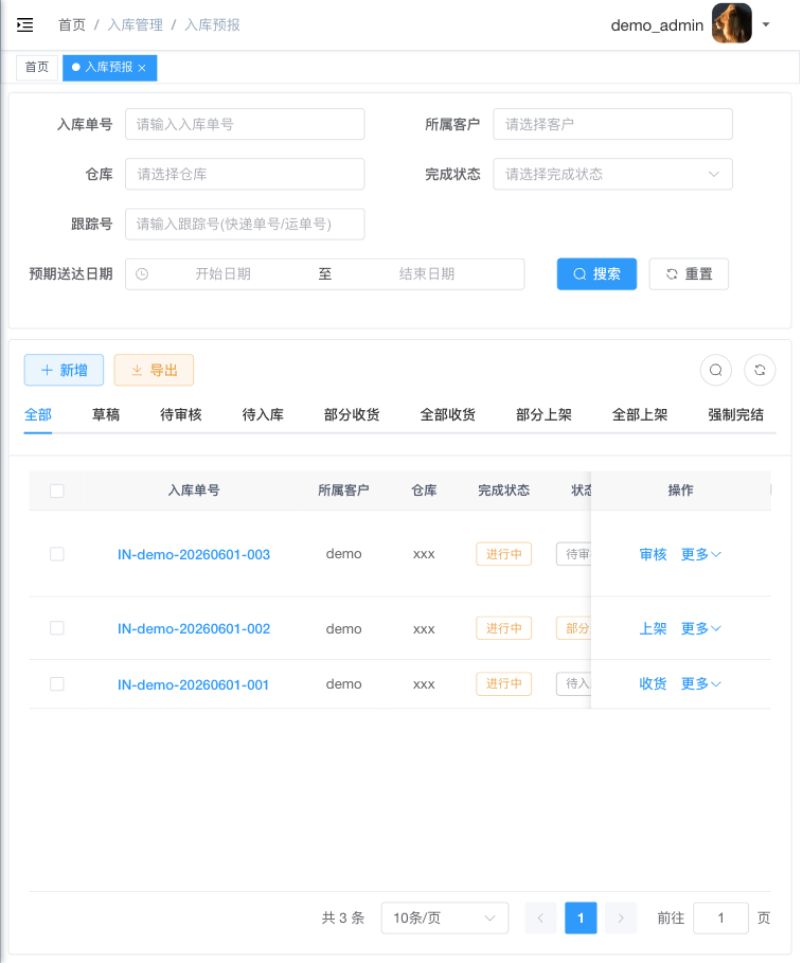Viewport: 800px width, 963px height.
Task: Click 进行中 tag in order 003 row
Action: click(503, 554)
